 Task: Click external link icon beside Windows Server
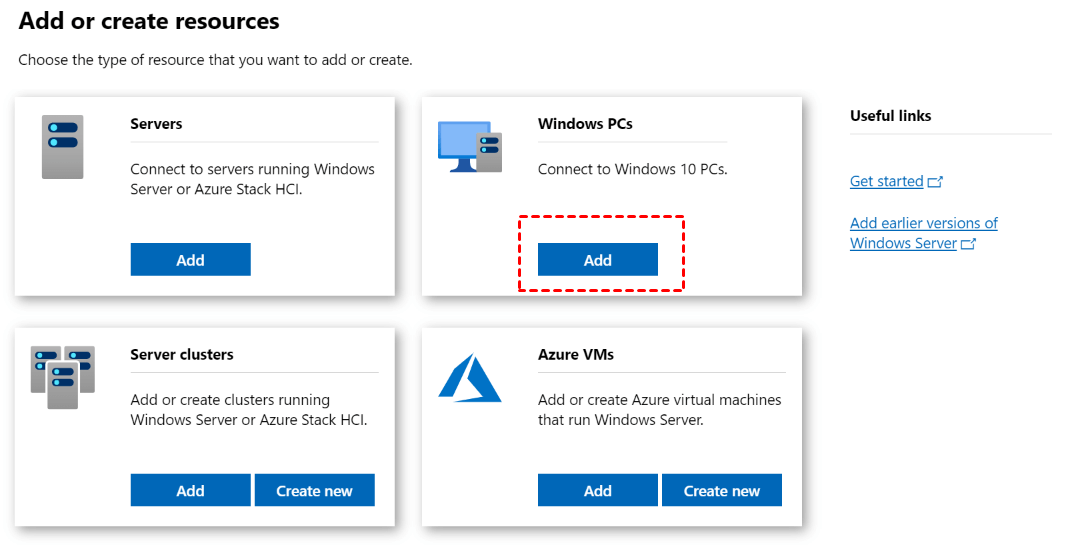968,244
